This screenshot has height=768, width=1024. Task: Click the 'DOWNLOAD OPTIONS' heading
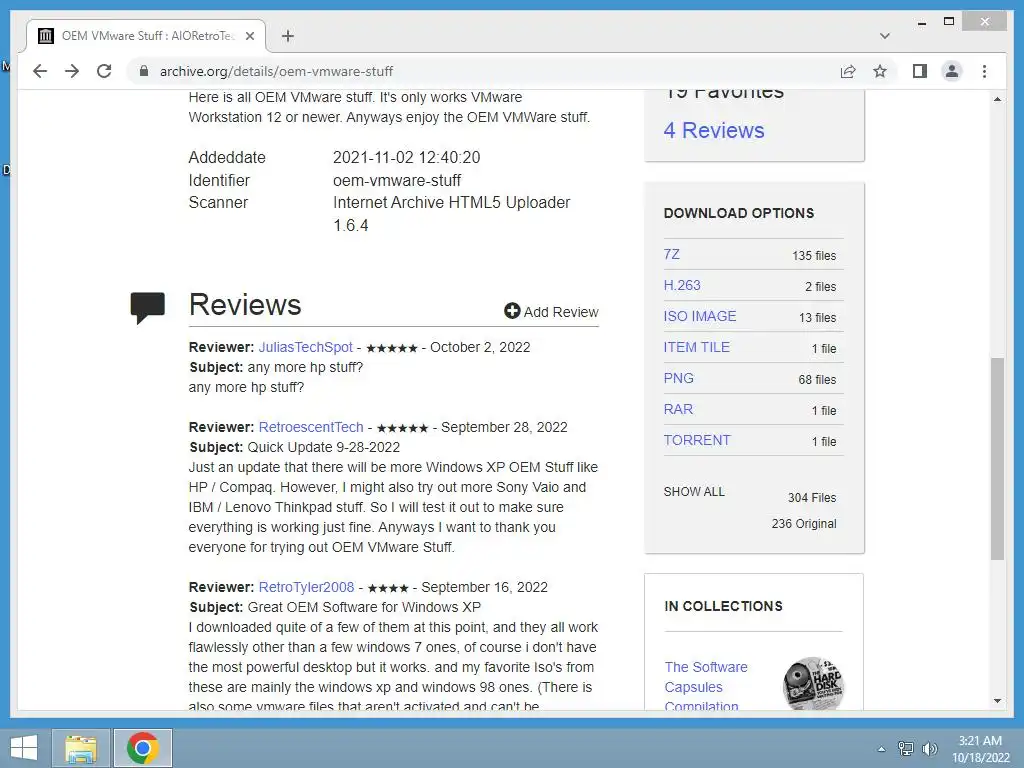[x=739, y=213]
